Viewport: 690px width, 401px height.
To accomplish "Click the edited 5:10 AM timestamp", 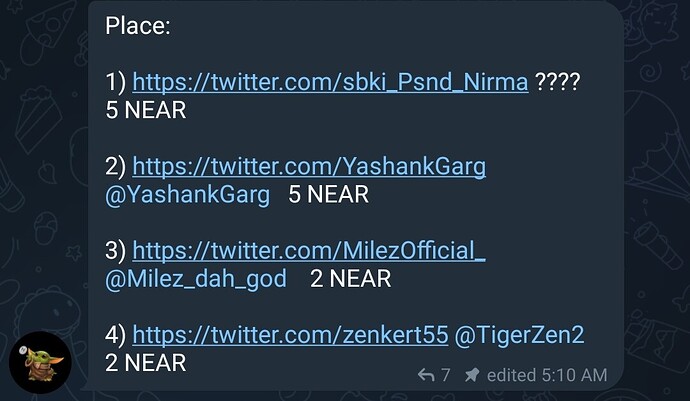I will 548,375.
